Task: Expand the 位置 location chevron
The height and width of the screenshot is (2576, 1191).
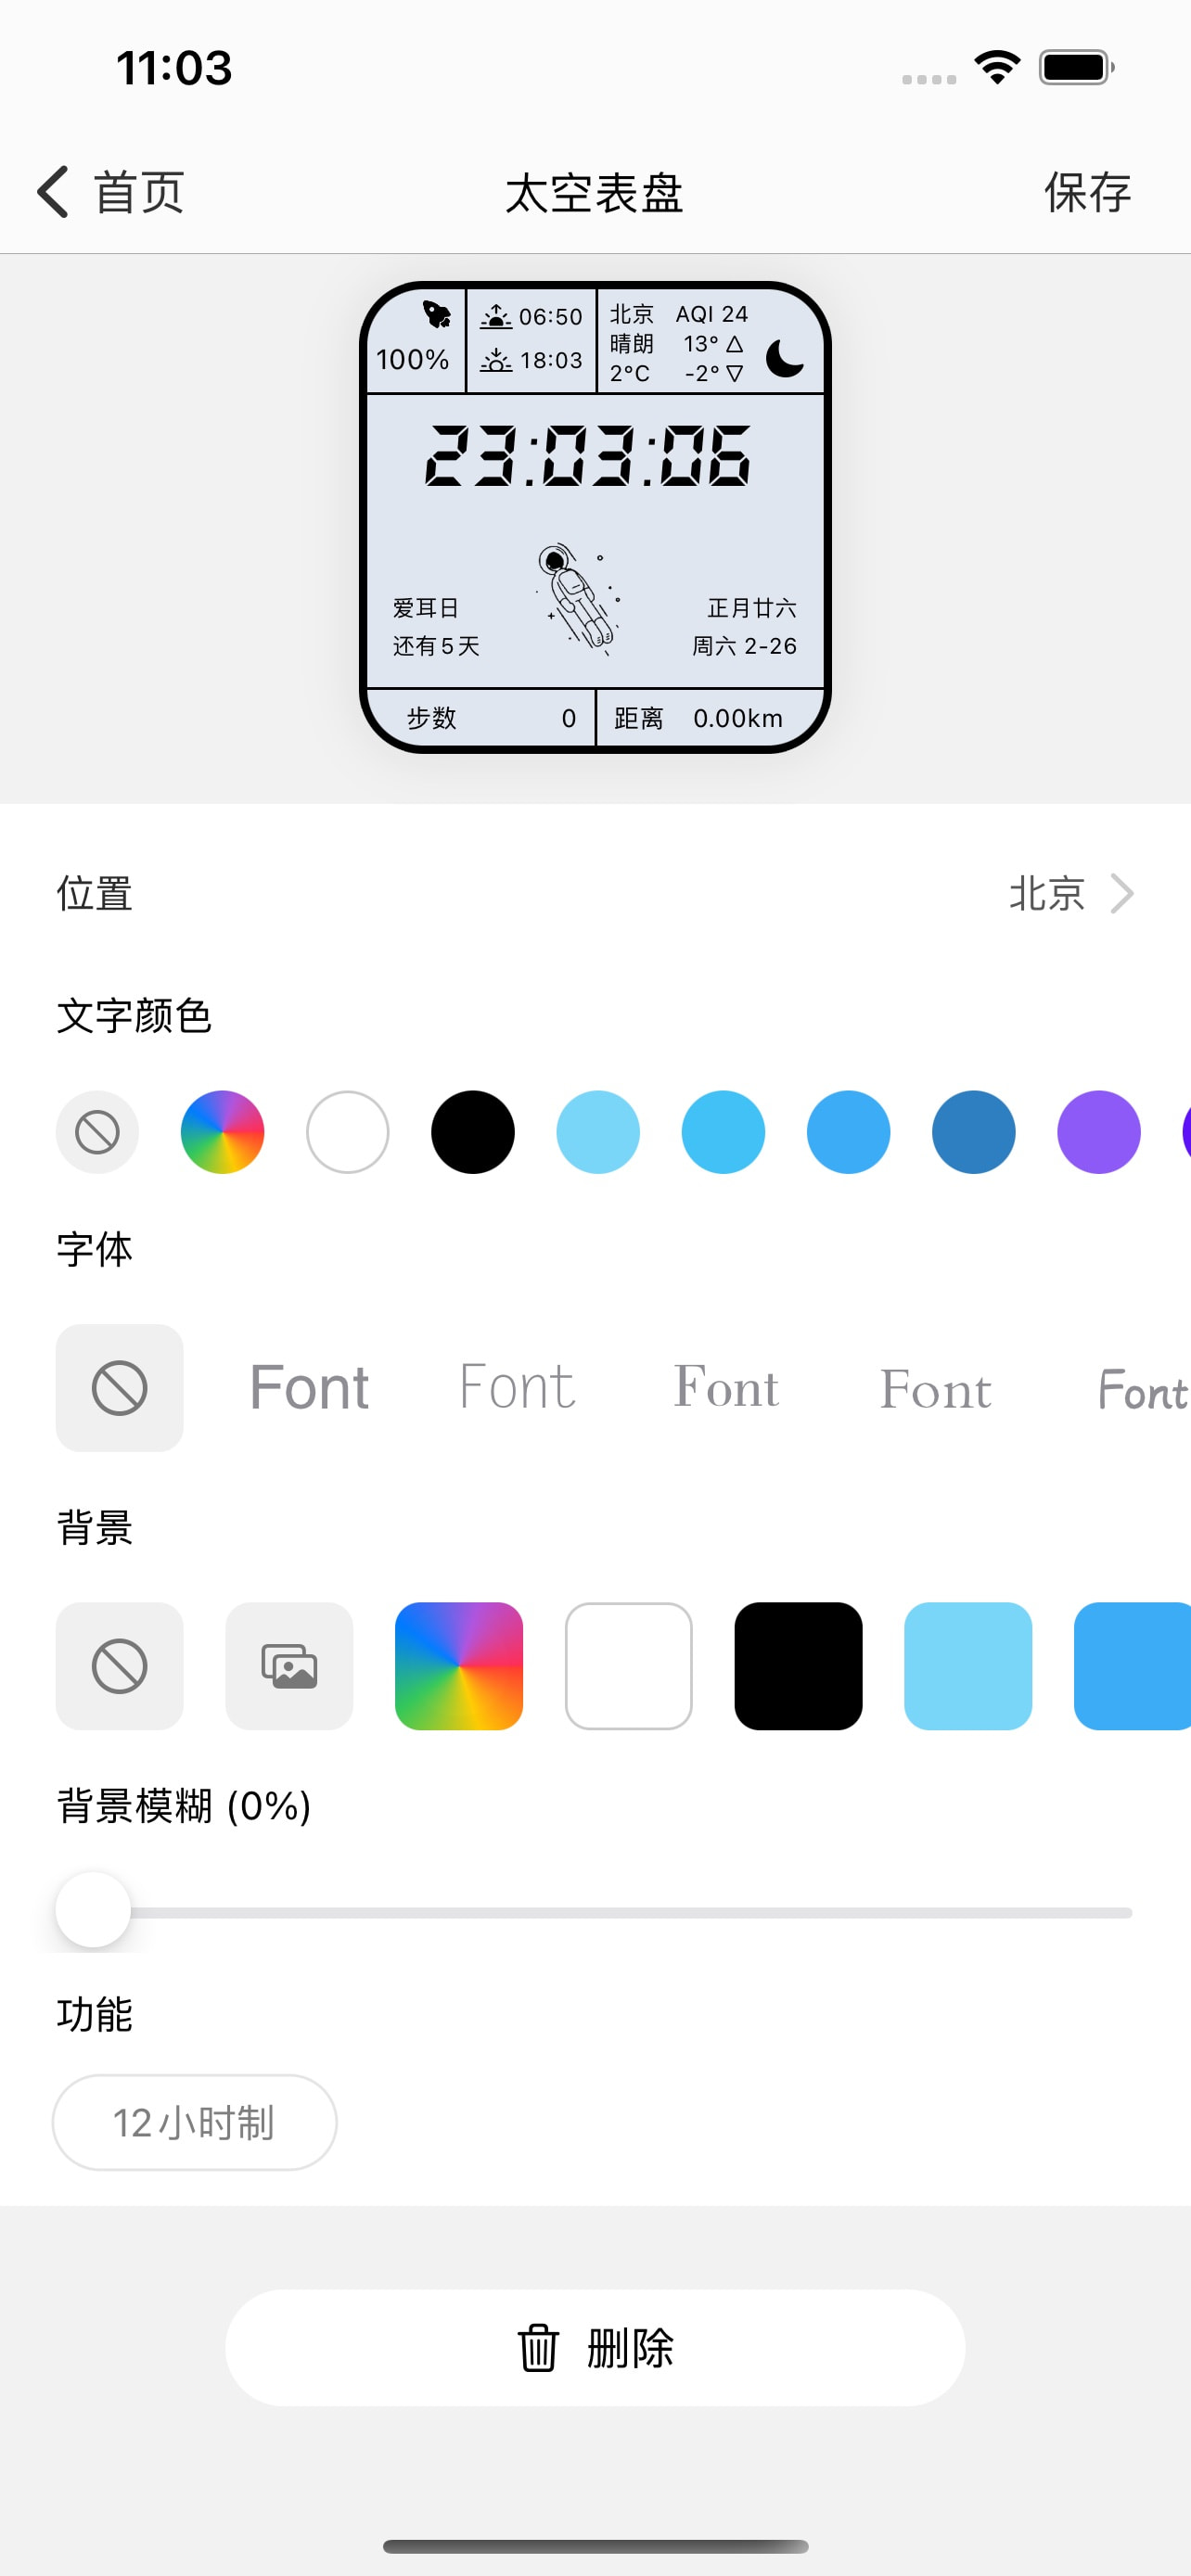Action: (1122, 893)
